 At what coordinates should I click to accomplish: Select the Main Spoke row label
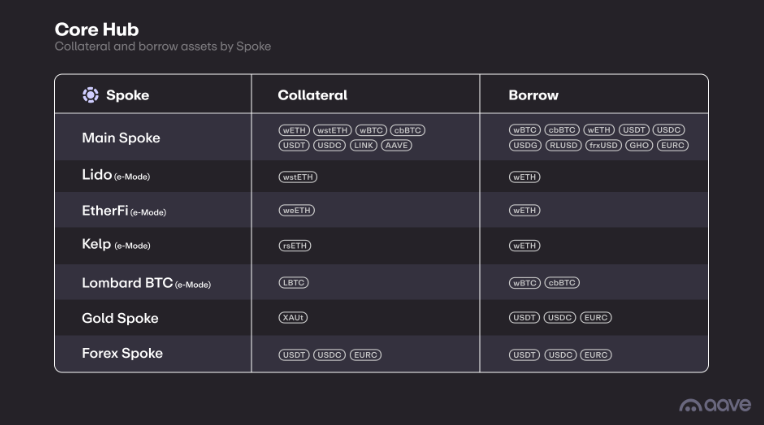tap(120, 138)
